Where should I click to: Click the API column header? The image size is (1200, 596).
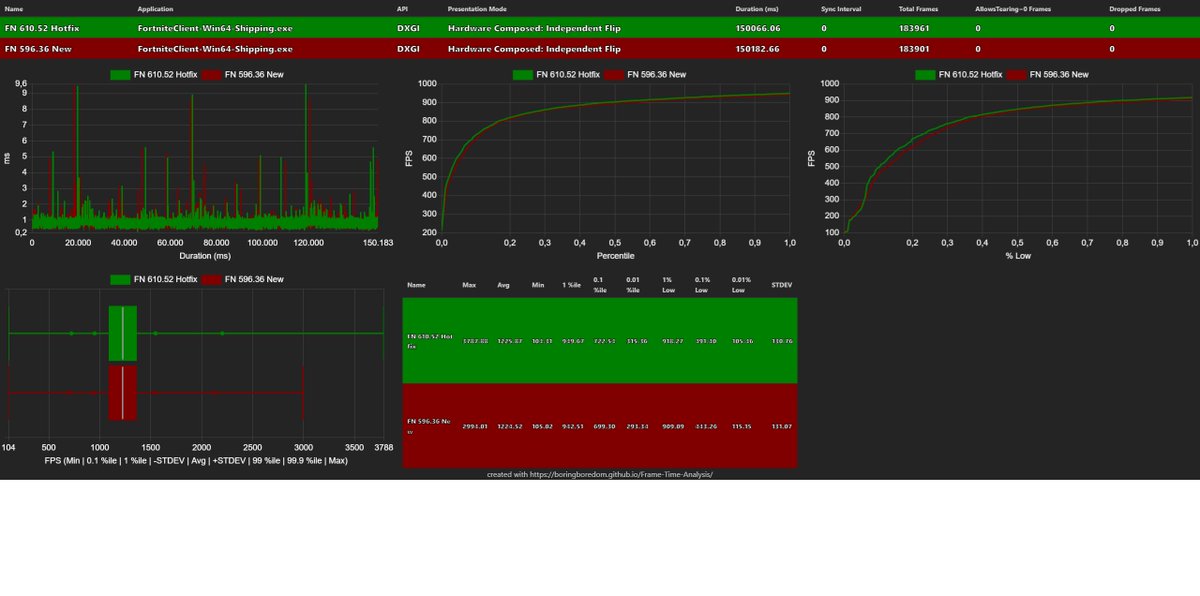tap(402, 8)
